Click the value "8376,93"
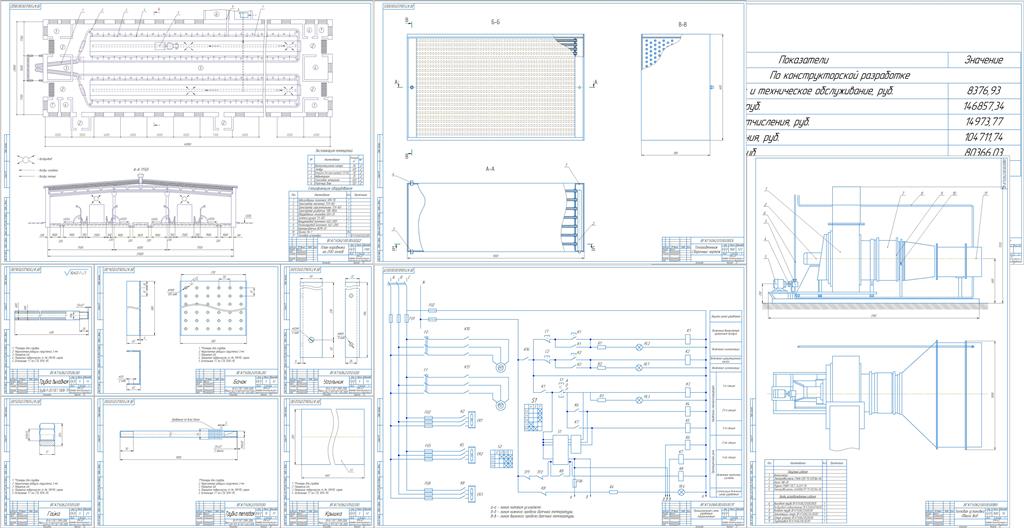 pyautogui.click(x=985, y=91)
